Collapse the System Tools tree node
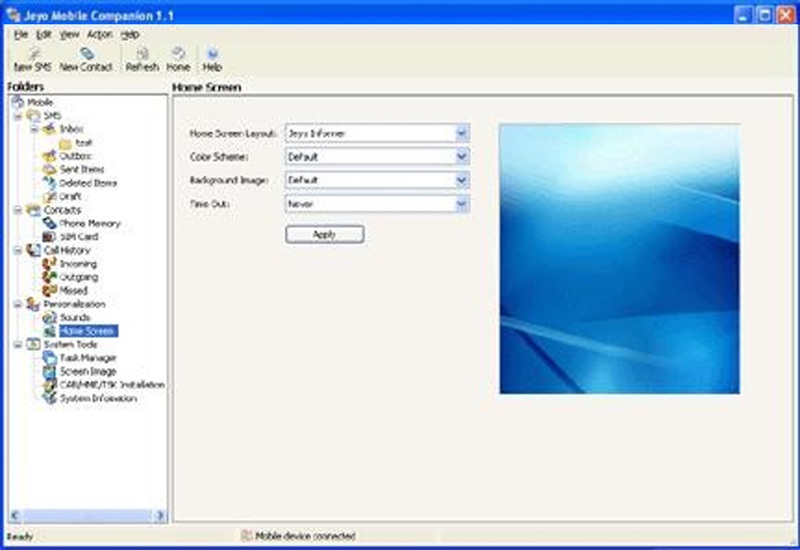Screen dimensions: 800x550 [18, 344]
